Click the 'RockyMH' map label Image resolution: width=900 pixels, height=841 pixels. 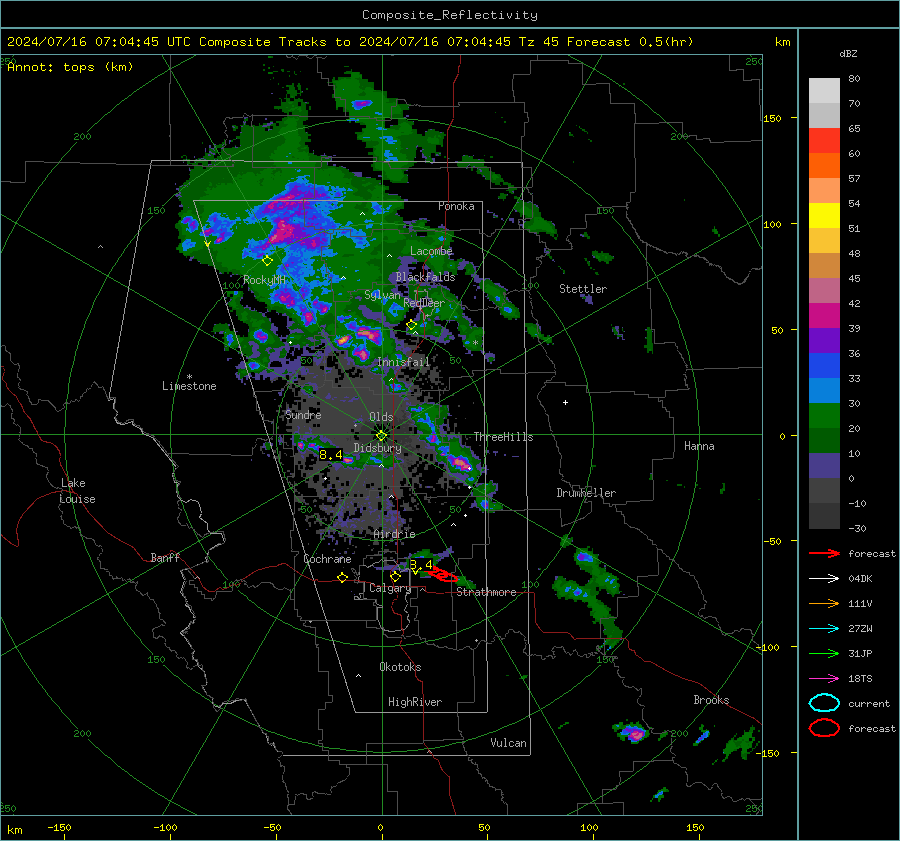(x=264, y=280)
